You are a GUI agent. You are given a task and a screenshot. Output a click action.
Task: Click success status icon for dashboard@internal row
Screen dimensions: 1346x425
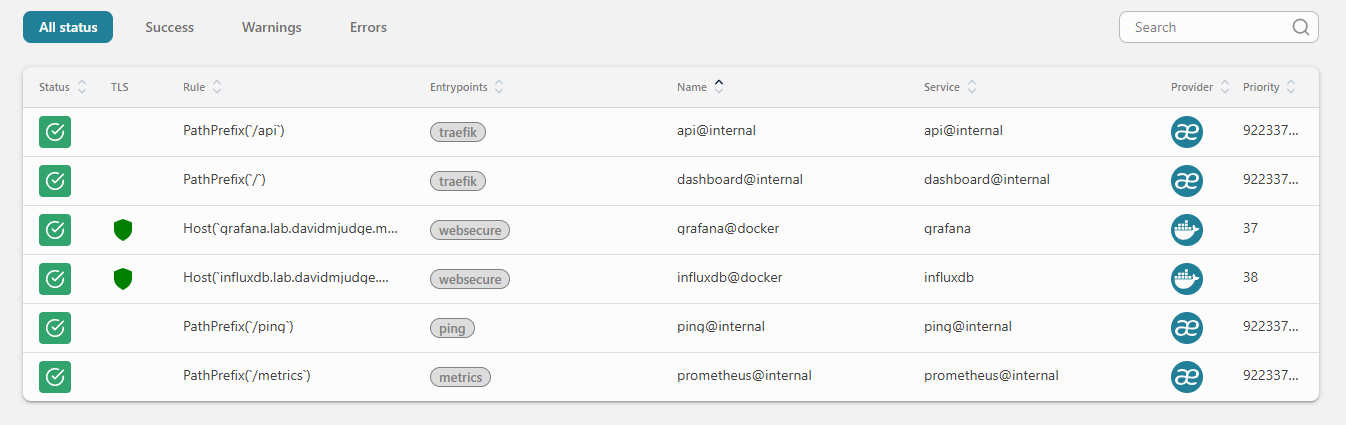click(55, 181)
